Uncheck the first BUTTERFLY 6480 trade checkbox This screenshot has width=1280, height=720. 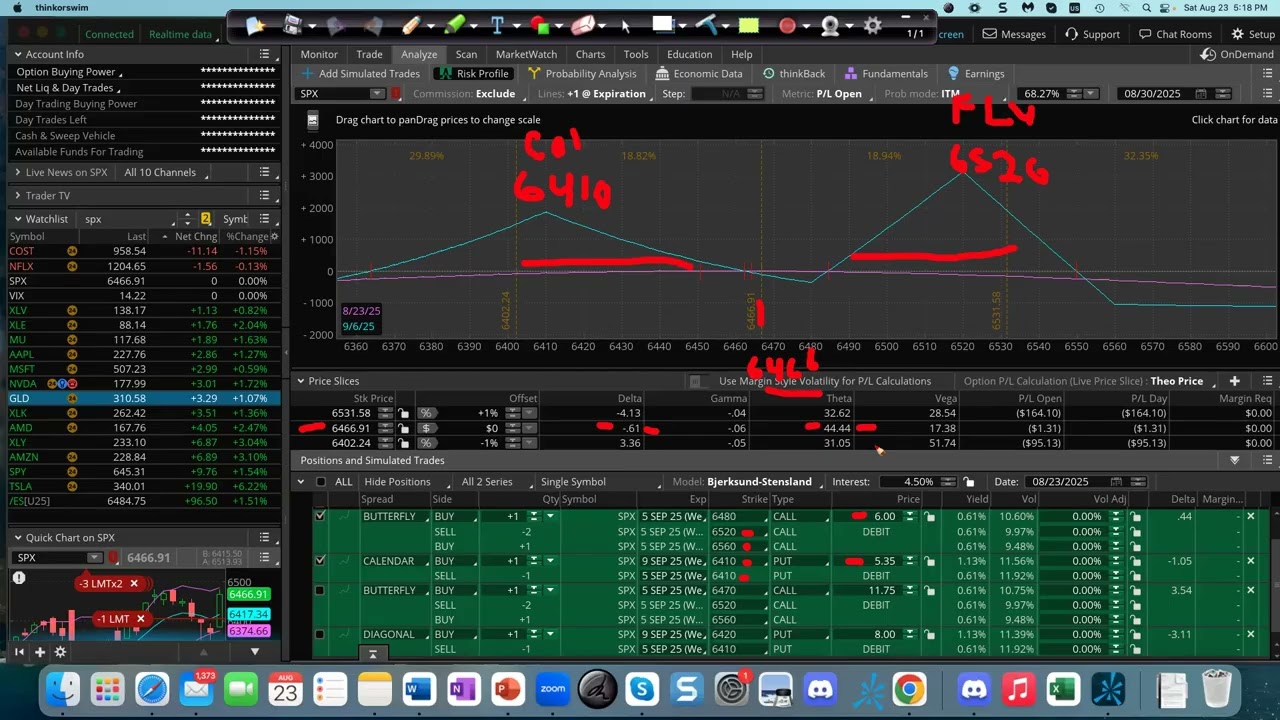320,516
